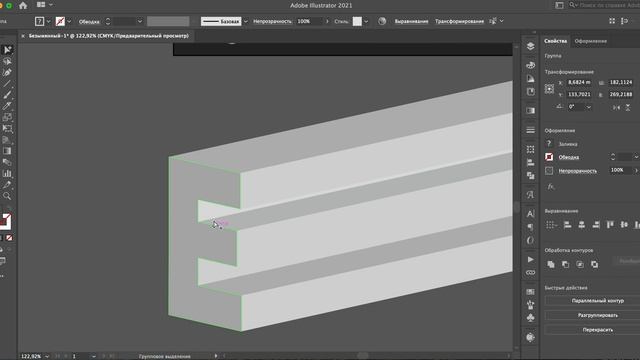
Task: Click the Intersect pathfinder icon
Action: coord(580,264)
